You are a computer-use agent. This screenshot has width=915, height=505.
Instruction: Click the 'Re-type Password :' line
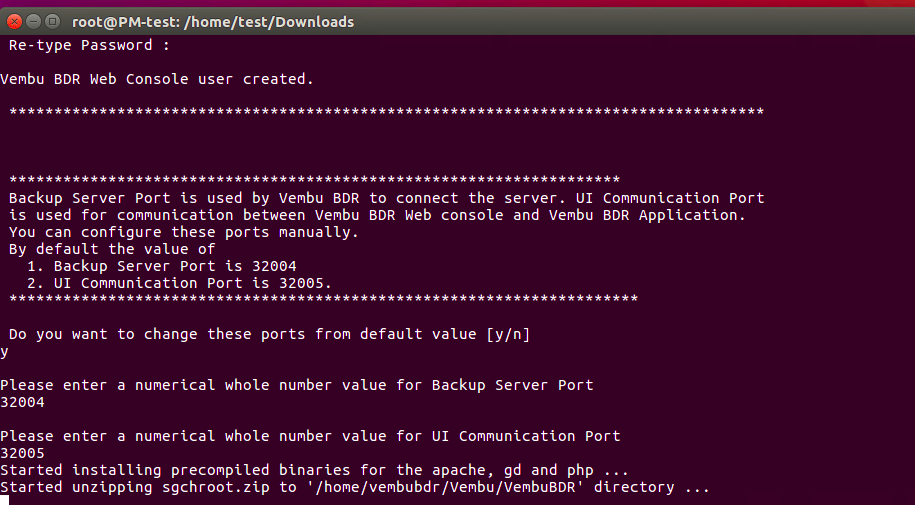pyautogui.click(x=89, y=46)
